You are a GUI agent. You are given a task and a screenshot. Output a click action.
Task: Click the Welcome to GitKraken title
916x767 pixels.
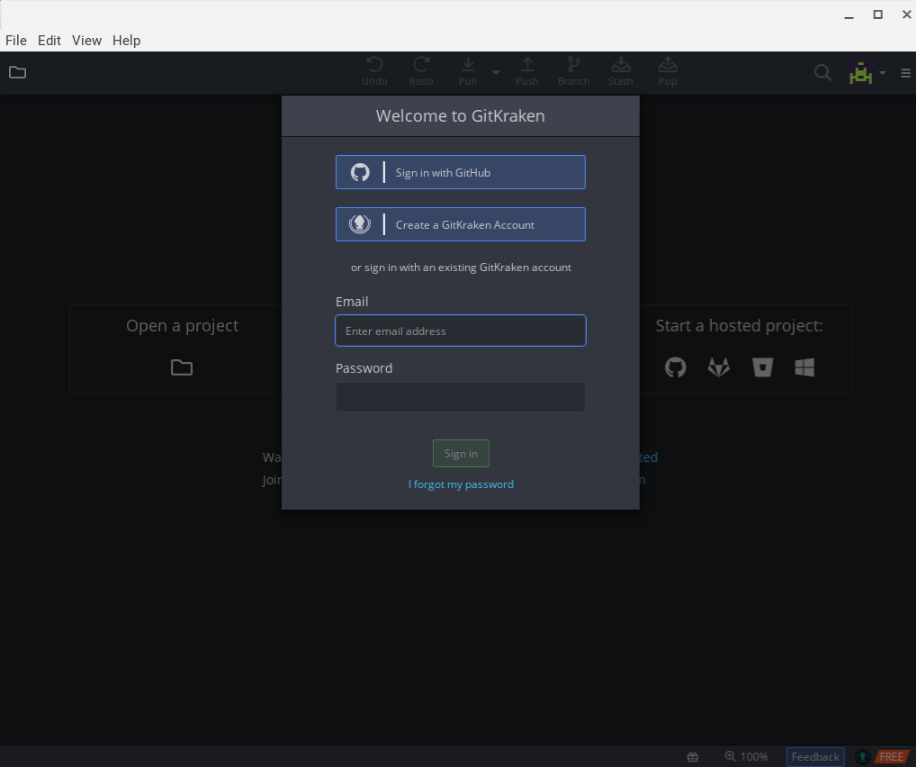(460, 116)
